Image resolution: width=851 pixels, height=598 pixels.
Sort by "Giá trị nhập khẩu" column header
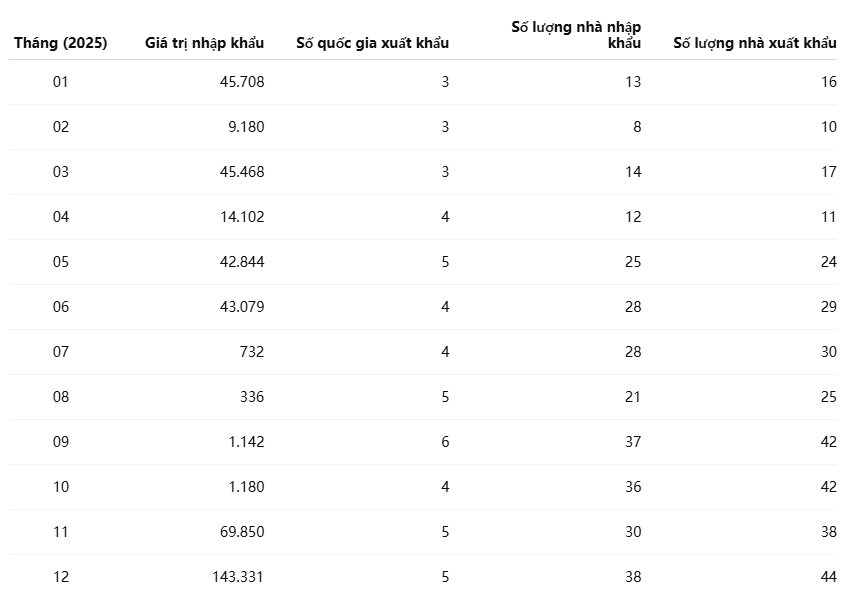[211, 43]
